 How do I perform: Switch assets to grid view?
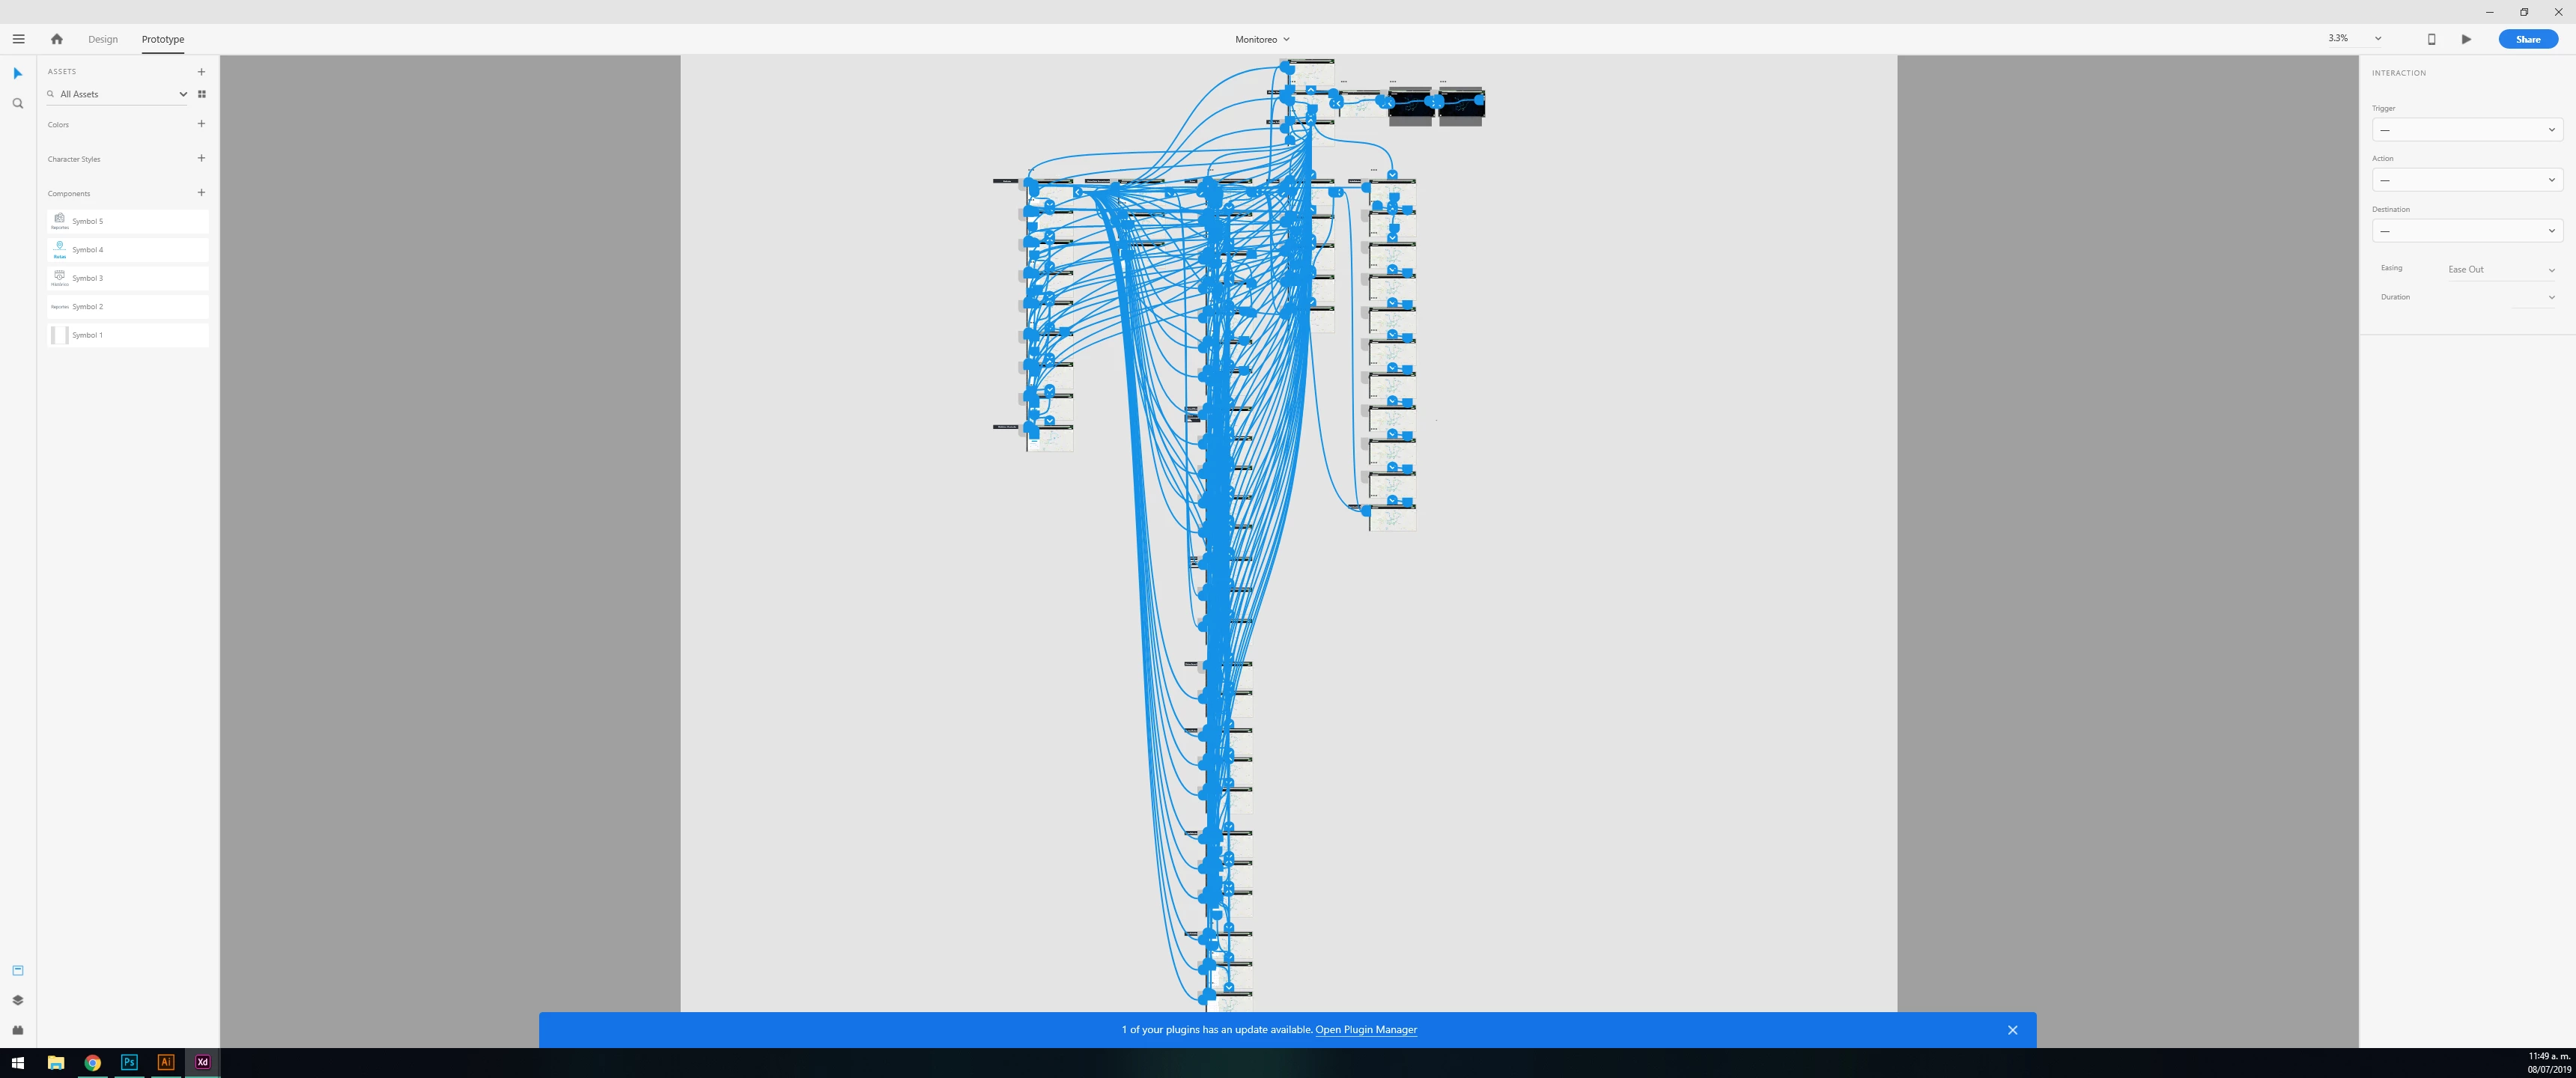point(202,94)
